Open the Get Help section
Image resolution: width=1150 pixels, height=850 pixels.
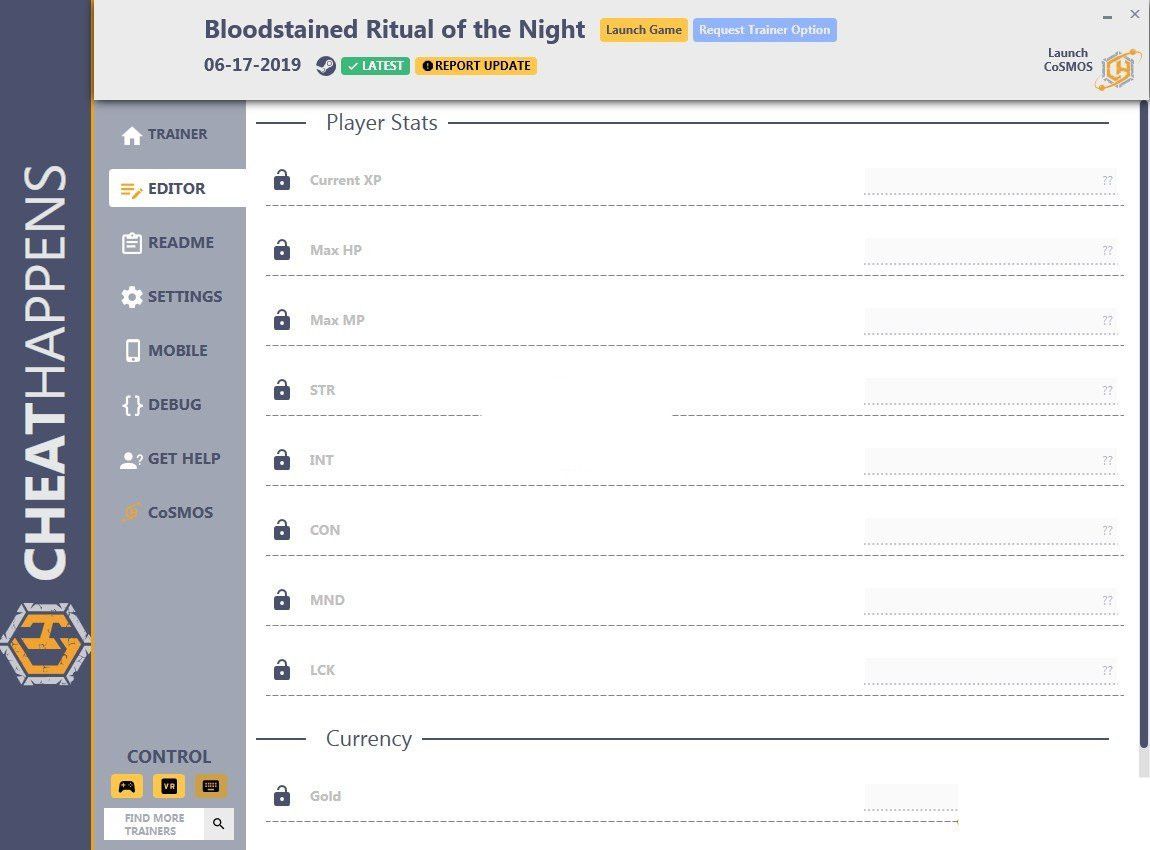click(x=170, y=459)
